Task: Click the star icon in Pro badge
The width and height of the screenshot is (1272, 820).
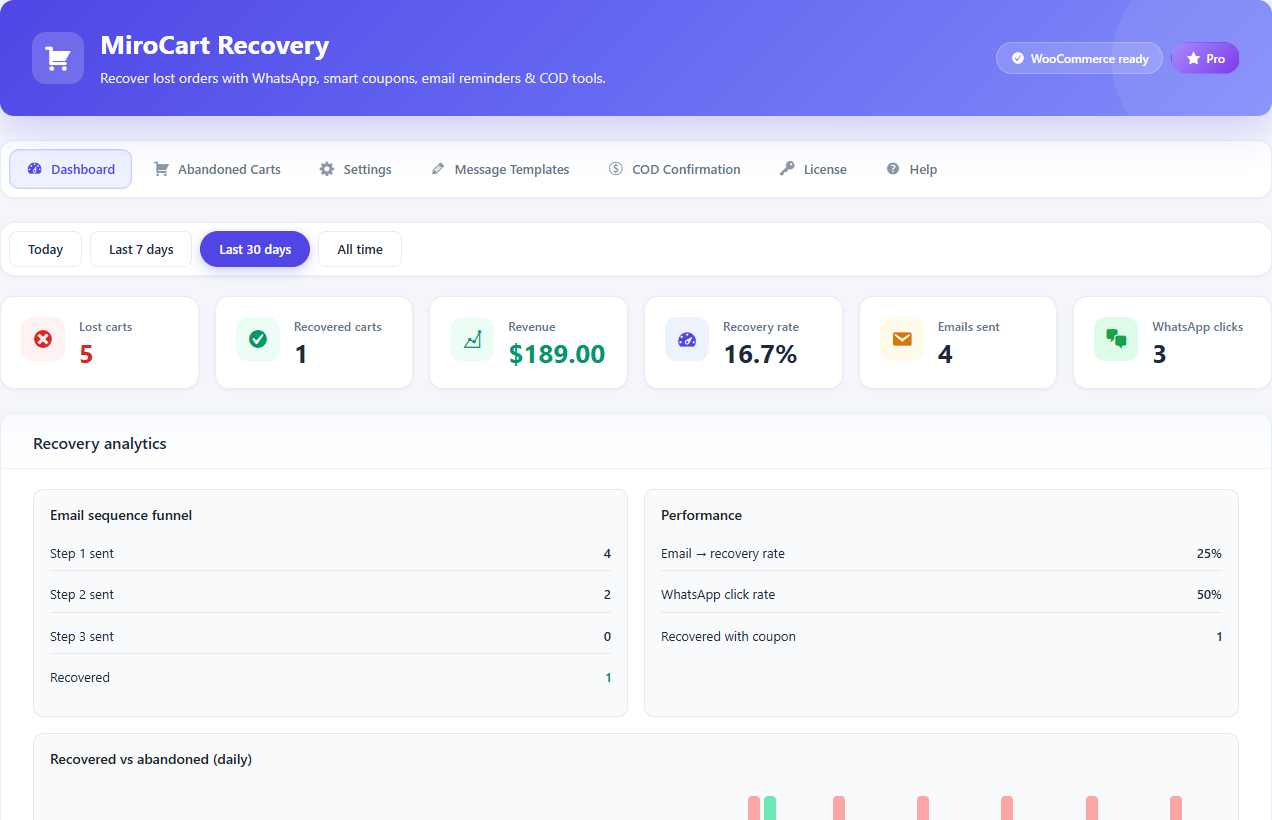Action: tap(1193, 58)
